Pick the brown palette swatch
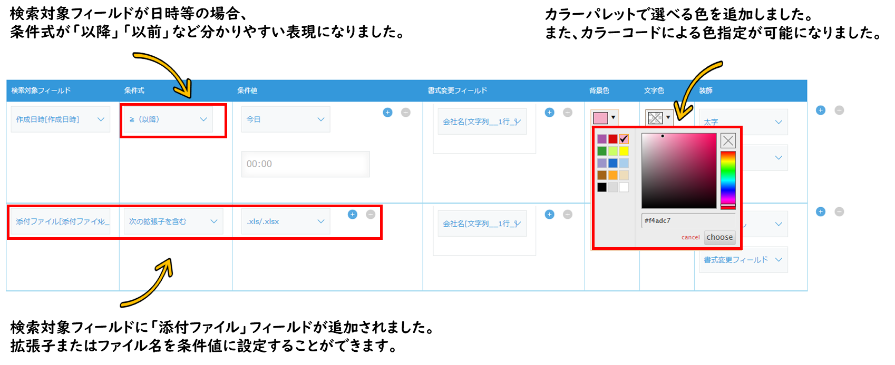Viewport: 895px width, 365px height. [602, 175]
